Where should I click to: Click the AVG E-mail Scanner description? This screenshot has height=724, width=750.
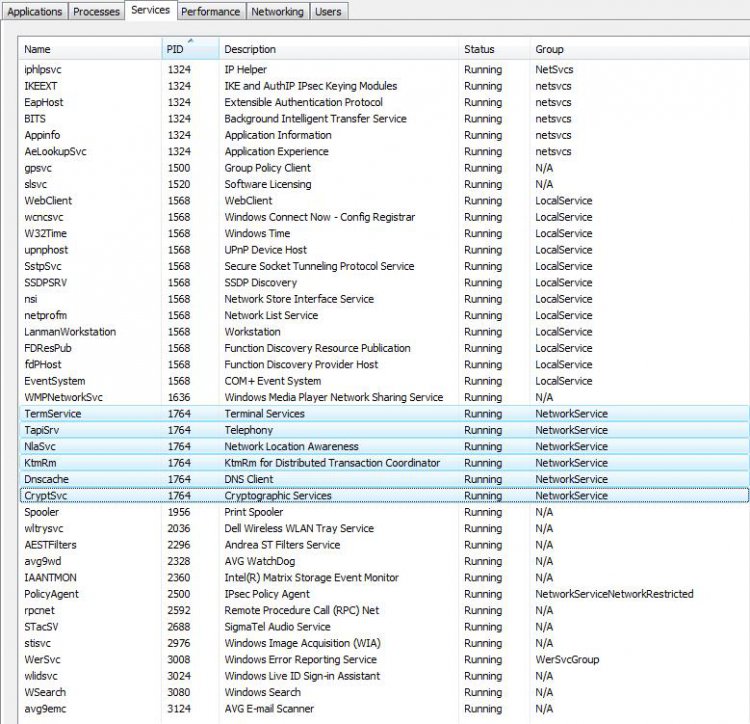click(269, 709)
